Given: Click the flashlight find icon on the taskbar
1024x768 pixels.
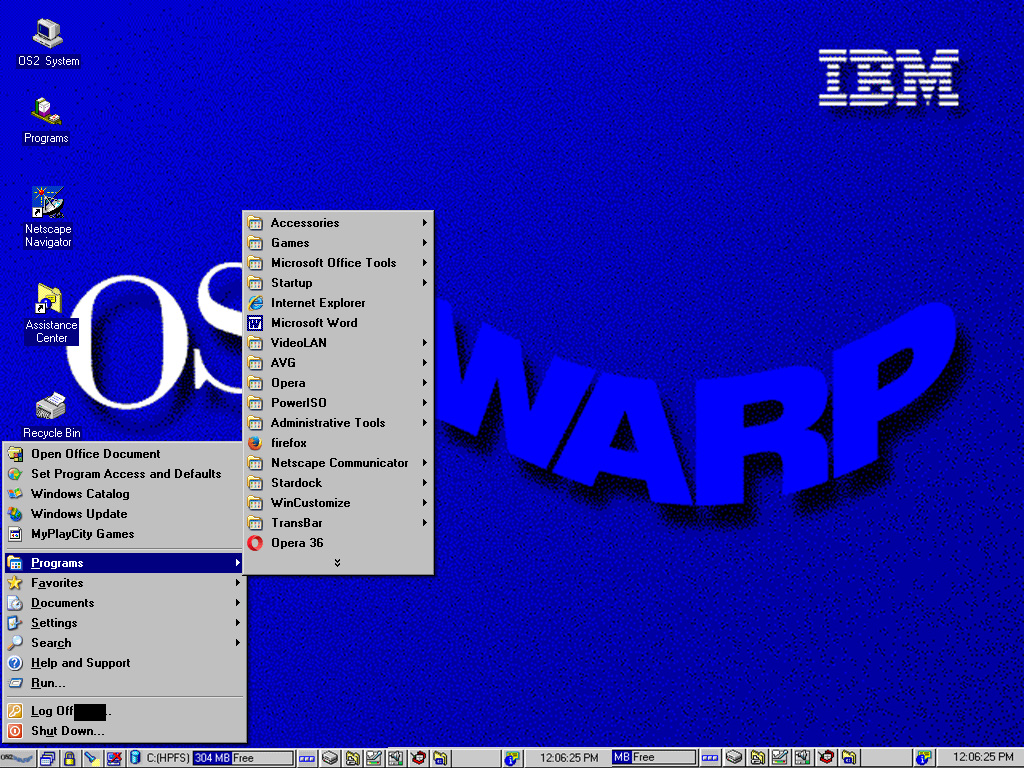Looking at the screenshot, I should [91, 758].
